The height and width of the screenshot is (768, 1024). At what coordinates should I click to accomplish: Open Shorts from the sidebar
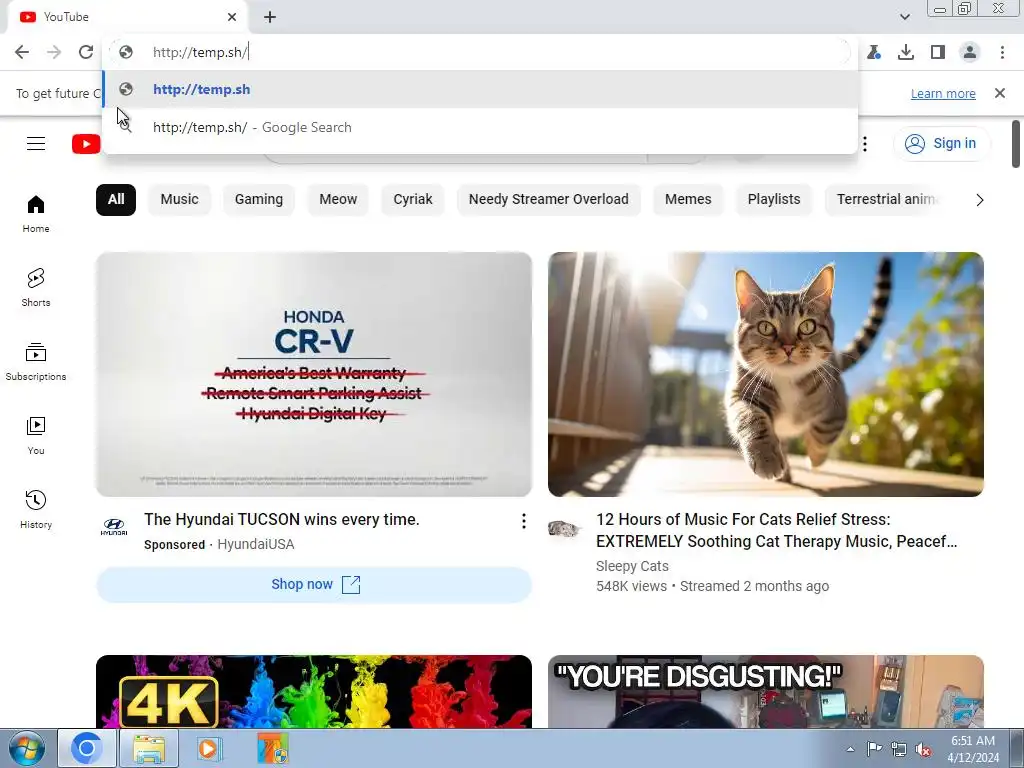tap(36, 287)
